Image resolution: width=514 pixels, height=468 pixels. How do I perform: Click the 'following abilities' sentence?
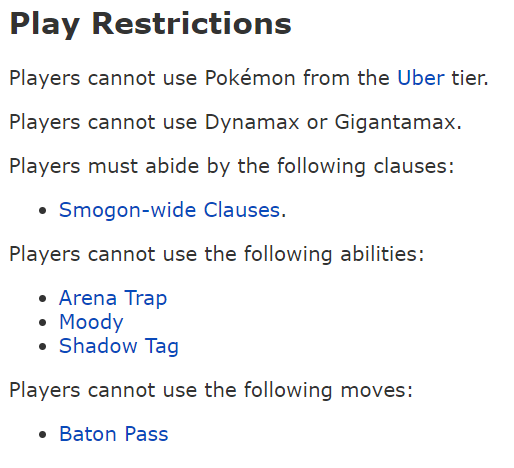pyautogui.click(x=217, y=254)
